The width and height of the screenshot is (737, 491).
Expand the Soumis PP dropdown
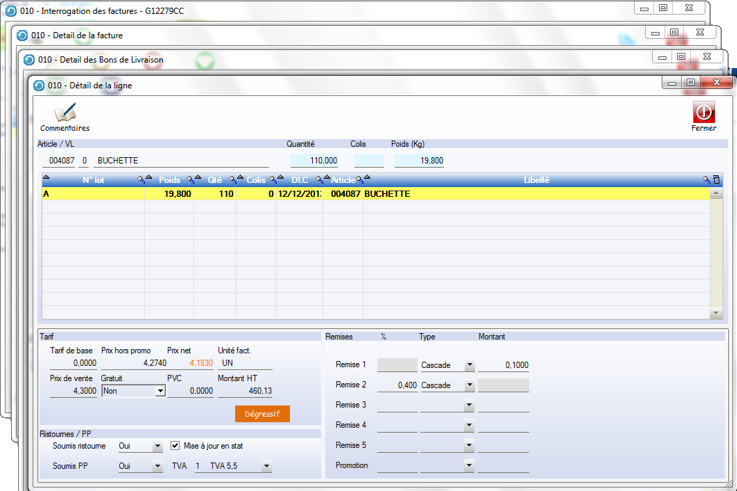[x=157, y=466]
